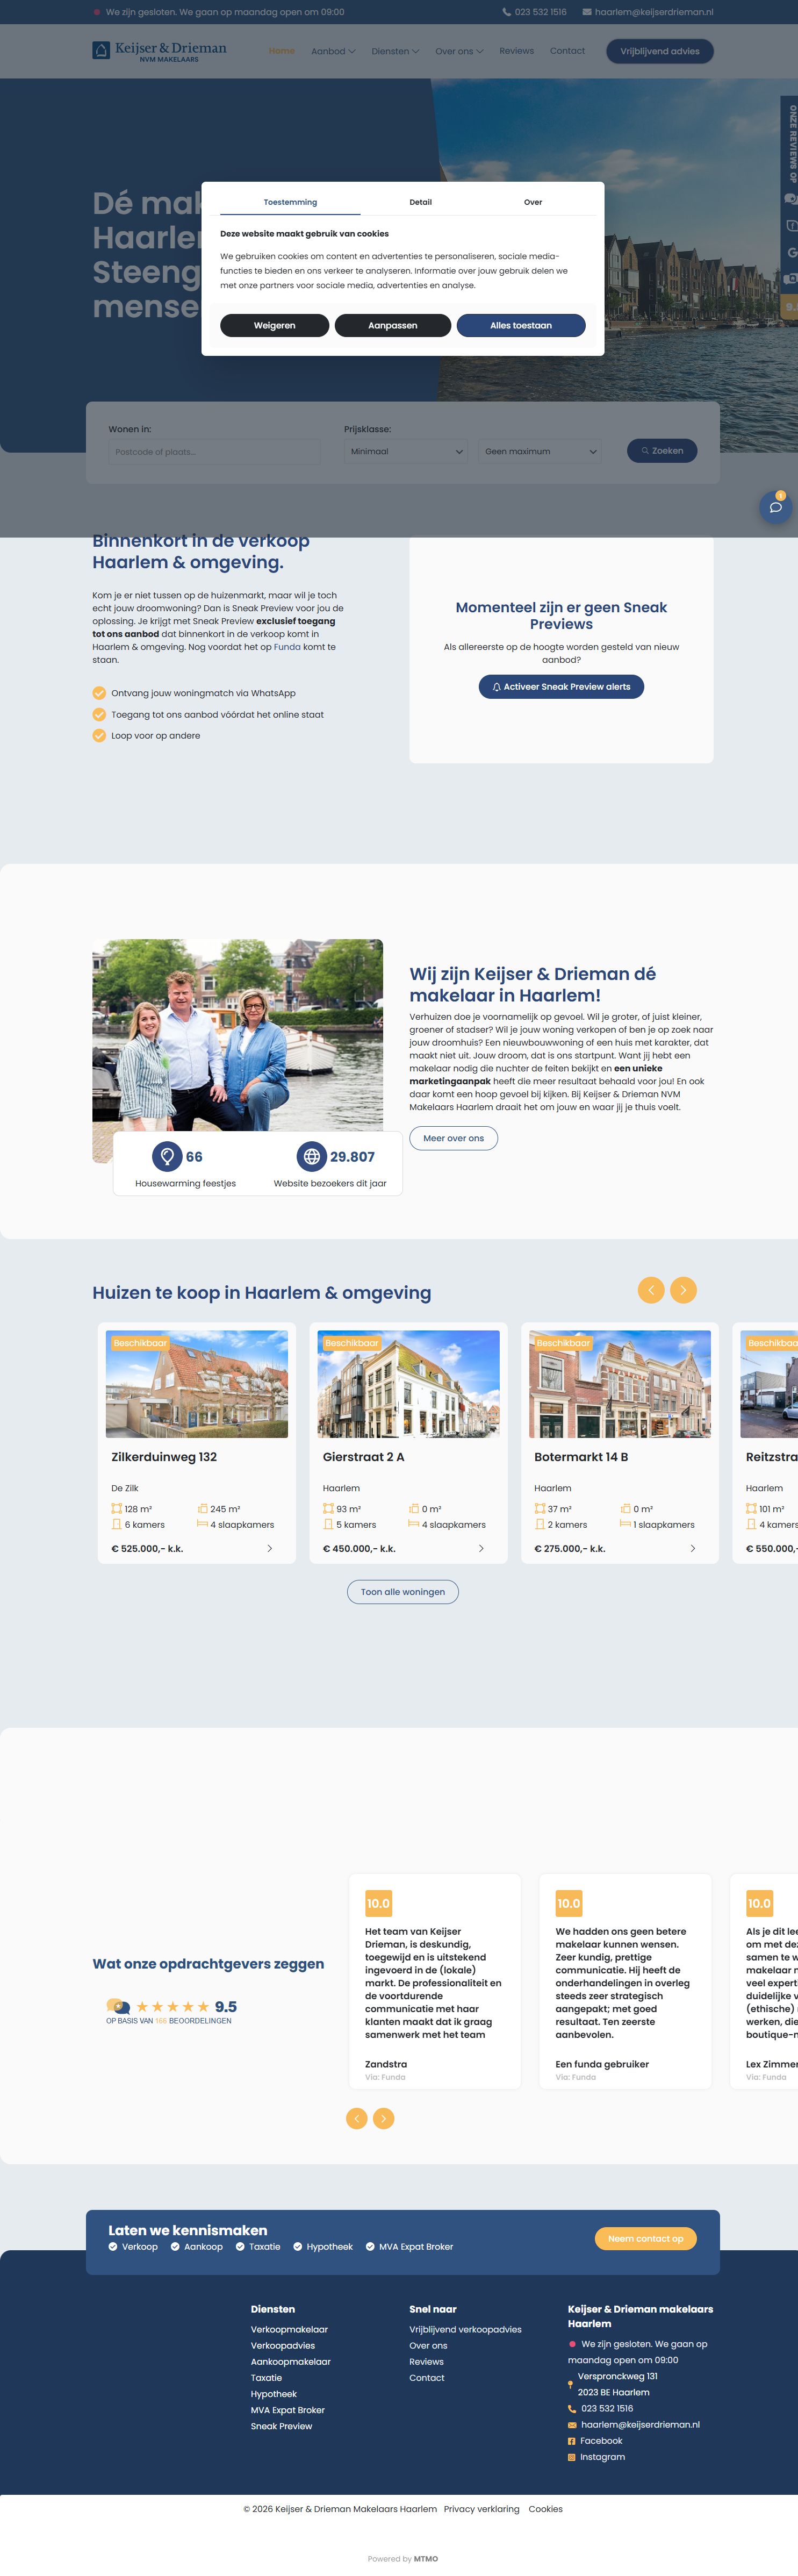Expand the Diensten navigation dropdown
Image resolution: width=798 pixels, height=2576 pixels.
[395, 51]
